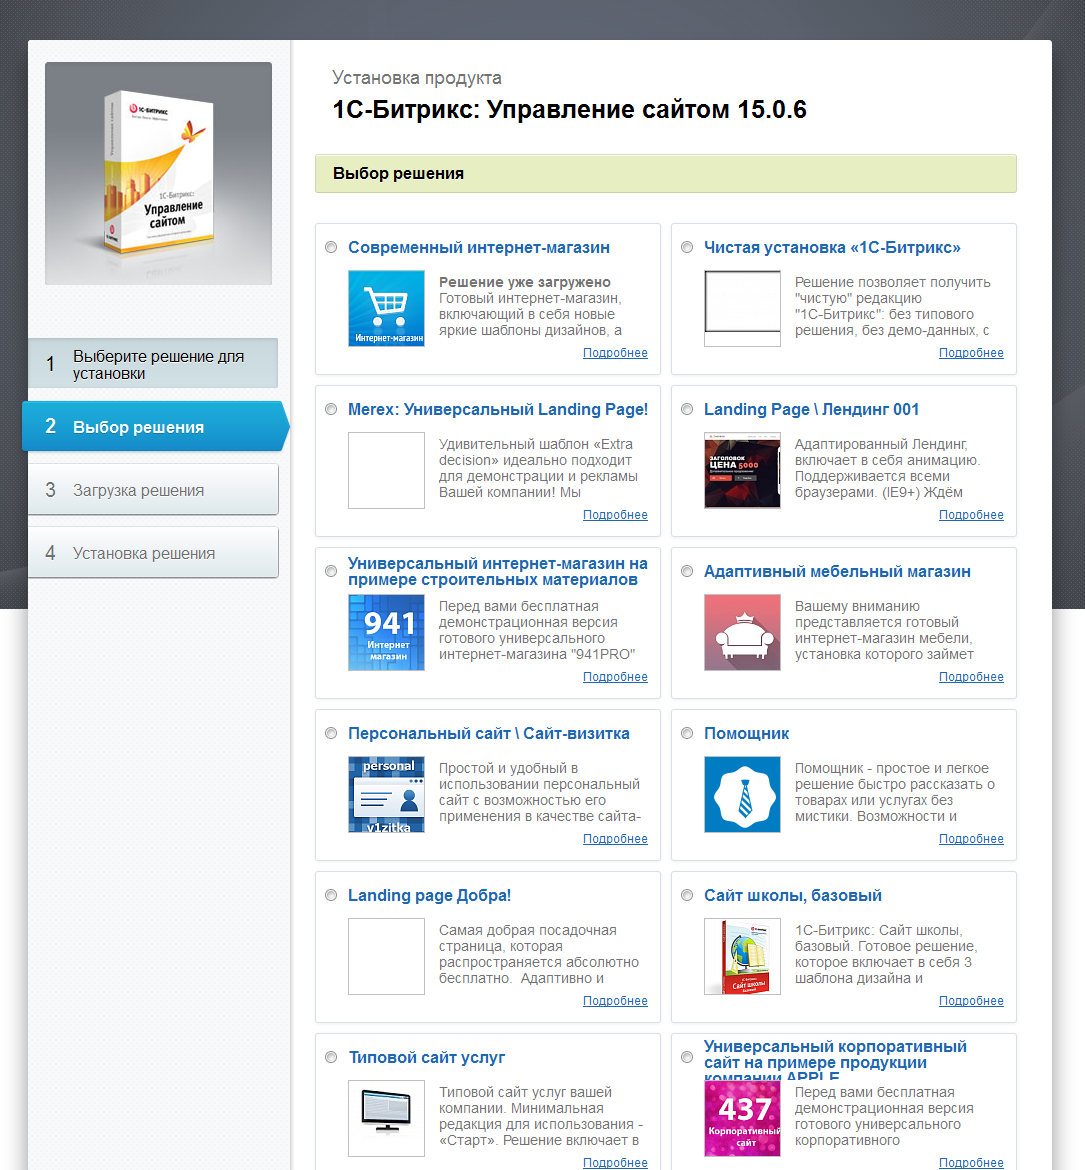This screenshot has height=1170, width=1085.
Task: Click the Мегех: Универсальный Landing Page! title
Action: pyautogui.click(x=498, y=410)
